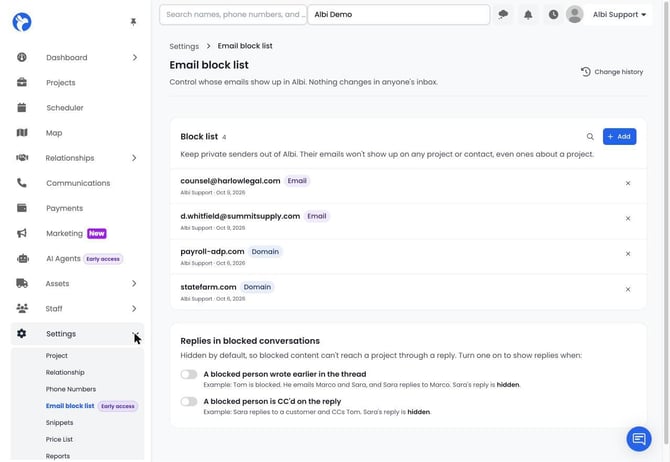Open Reports settings
The height and width of the screenshot is (462, 670).
pyautogui.click(x=58, y=456)
